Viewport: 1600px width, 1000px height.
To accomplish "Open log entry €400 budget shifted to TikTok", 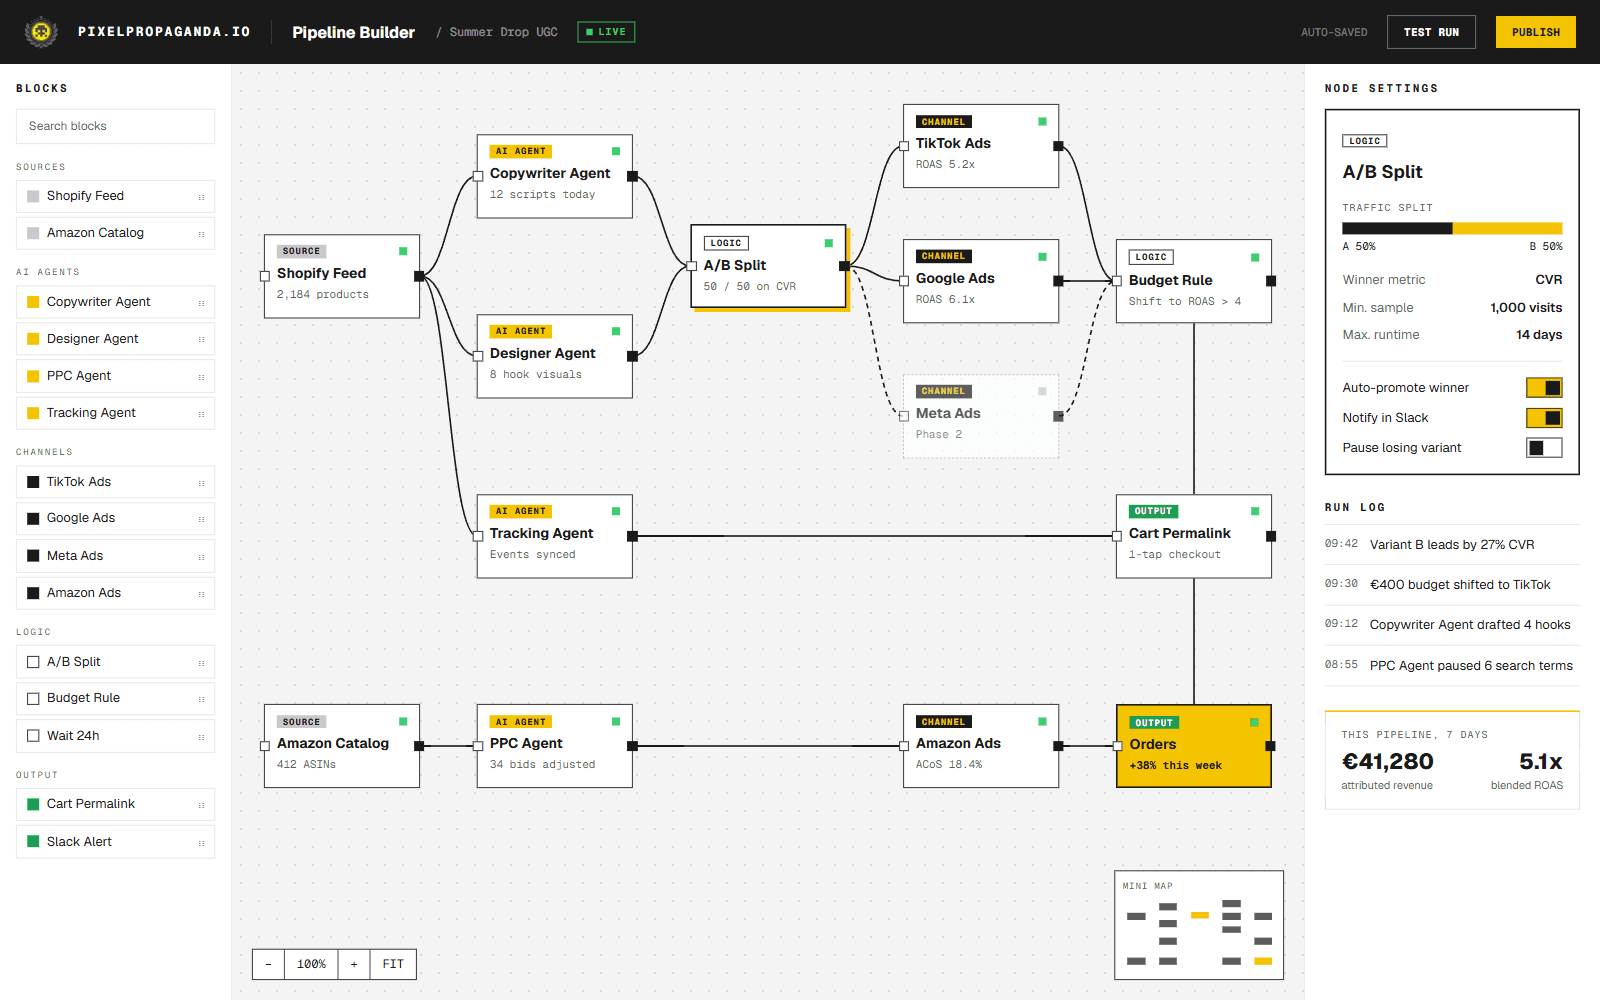I will [1452, 585].
